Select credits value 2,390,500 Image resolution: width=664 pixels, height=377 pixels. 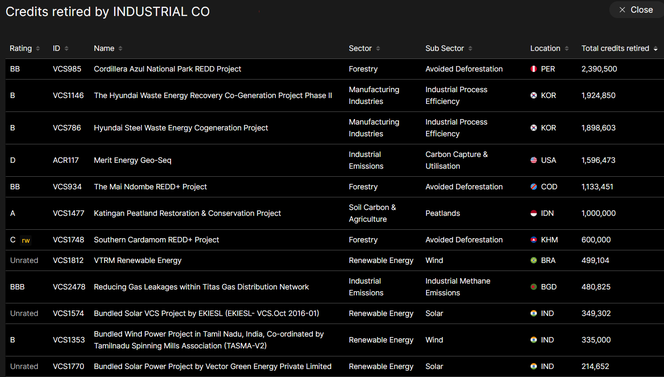pyautogui.click(x=599, y=69)
